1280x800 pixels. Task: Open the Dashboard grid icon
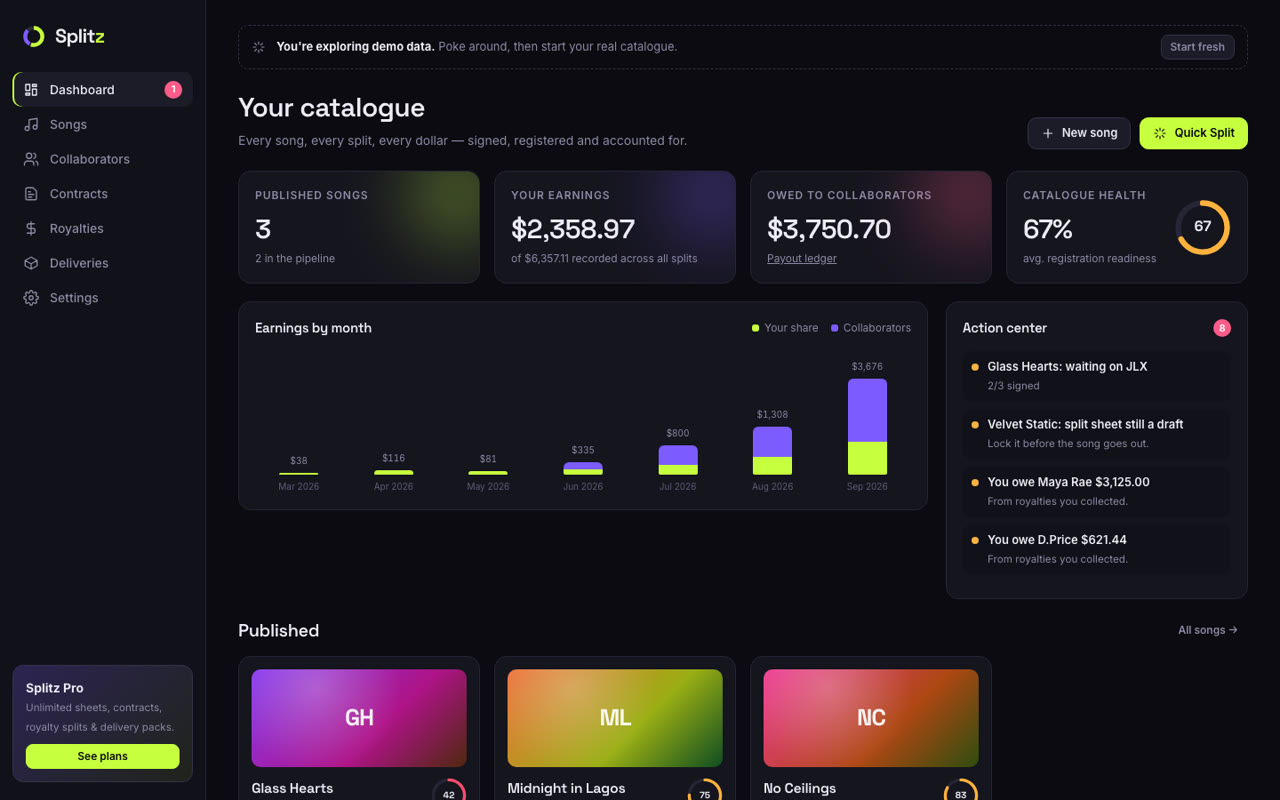(x=31, y=90)
